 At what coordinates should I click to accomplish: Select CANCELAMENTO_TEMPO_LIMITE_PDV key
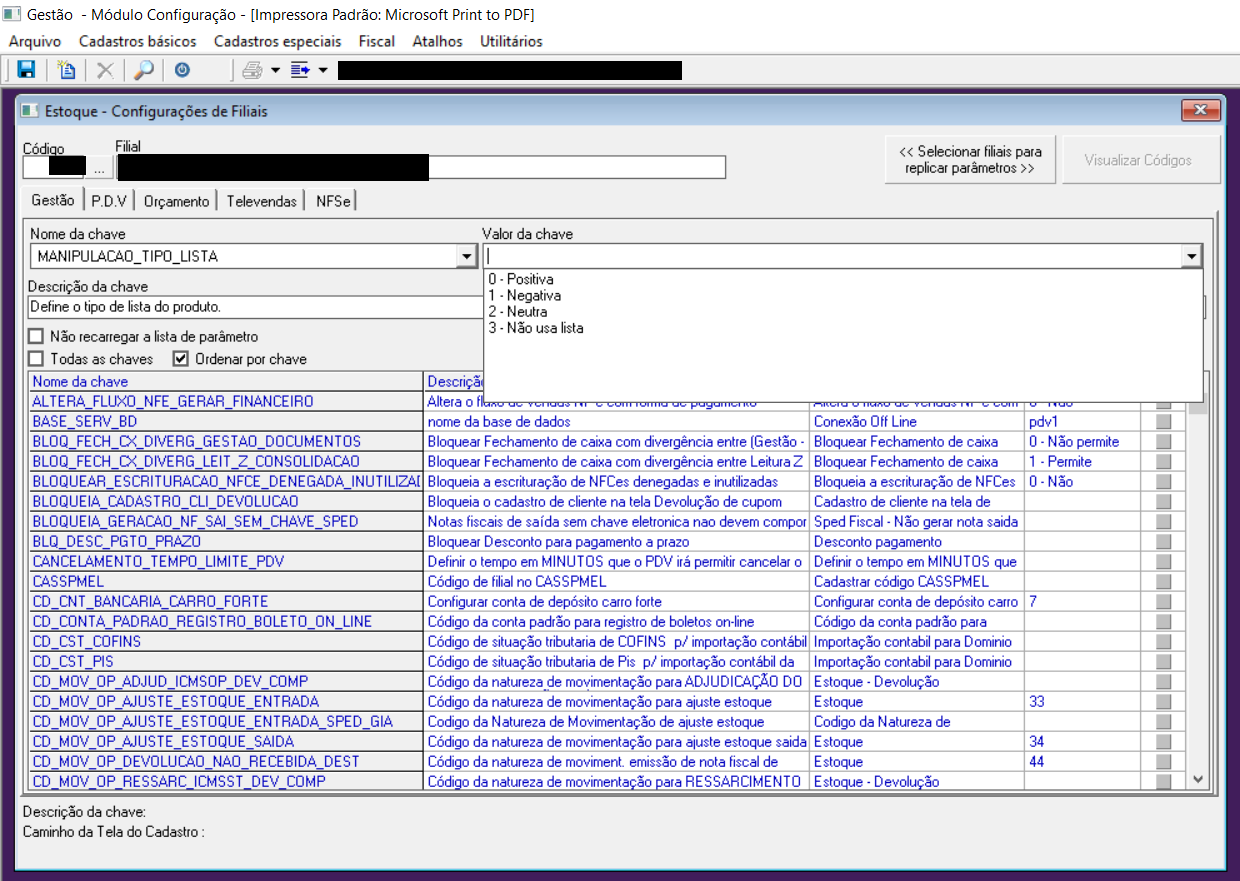point(226,562)
